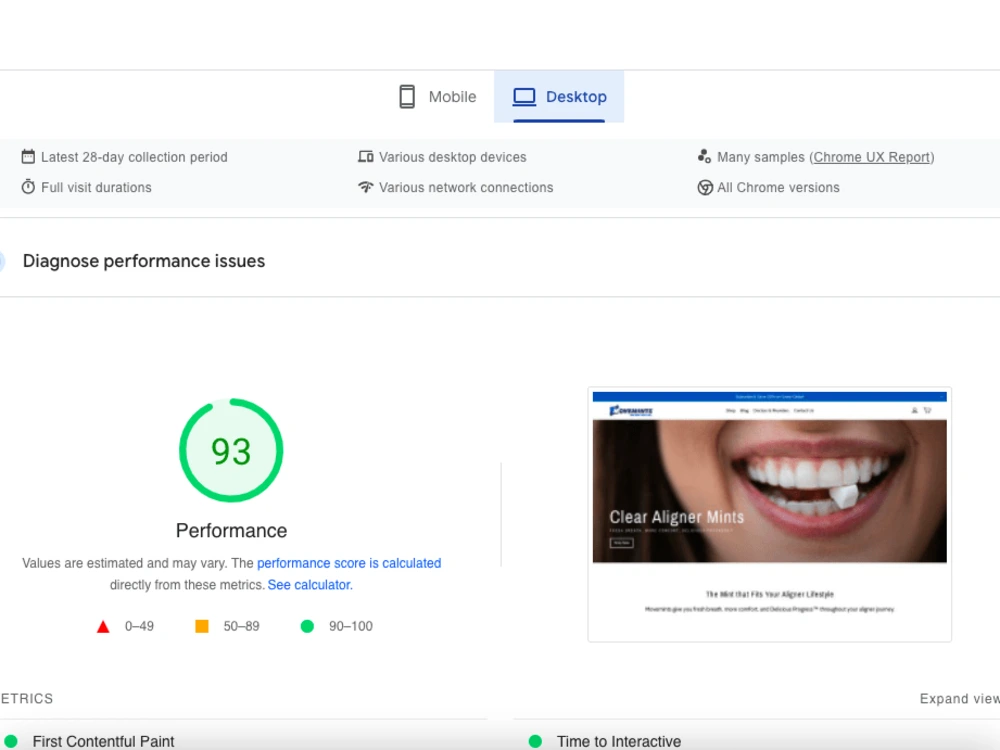Screen dimensions: 1000x750
Task: Click the calendar icon beside collection period
Action: [x=28, y=156]
